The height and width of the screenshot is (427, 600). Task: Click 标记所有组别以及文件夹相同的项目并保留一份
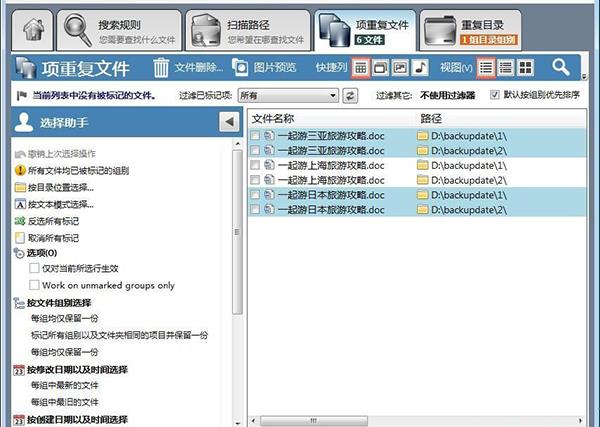(119, 335)
